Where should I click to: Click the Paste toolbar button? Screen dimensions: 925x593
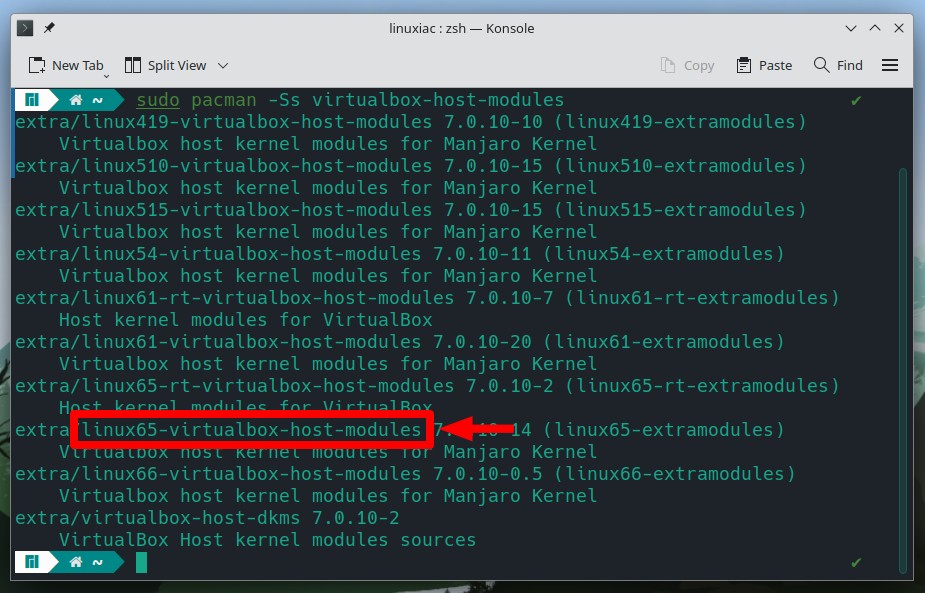[764, 65]
